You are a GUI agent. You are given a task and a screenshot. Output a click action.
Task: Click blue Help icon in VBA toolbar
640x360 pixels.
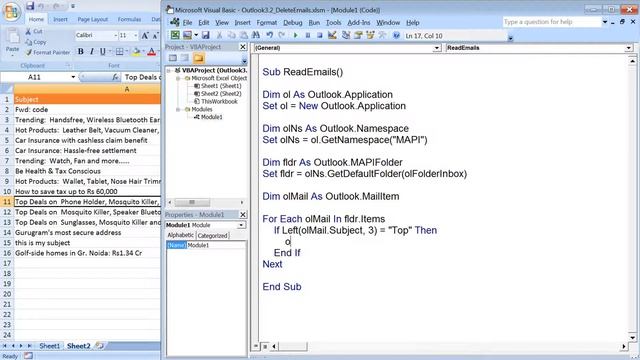point(396,36)
